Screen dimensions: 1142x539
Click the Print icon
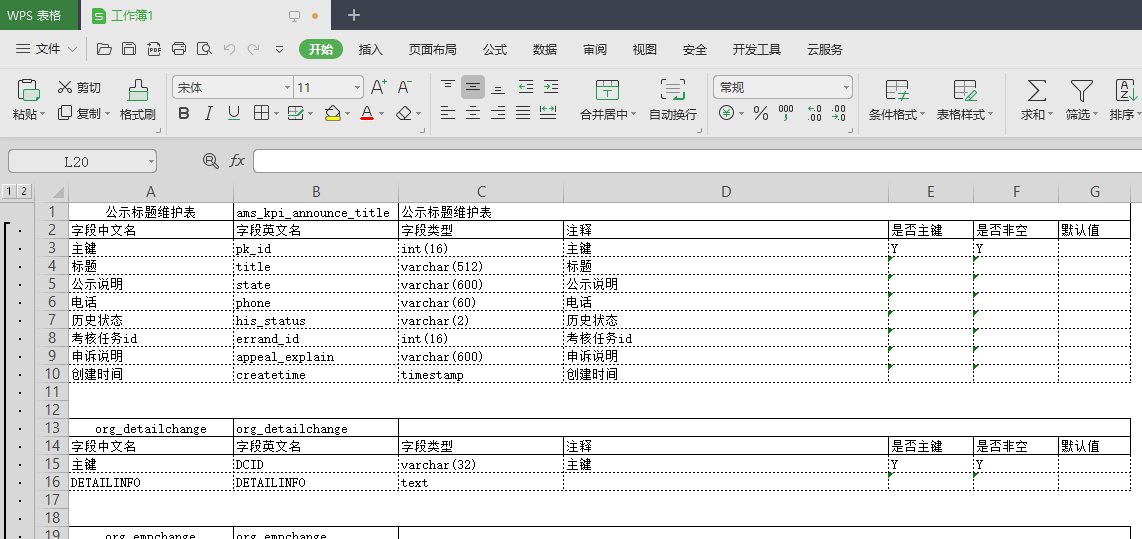pyautogui.click(x=179, y=50)
